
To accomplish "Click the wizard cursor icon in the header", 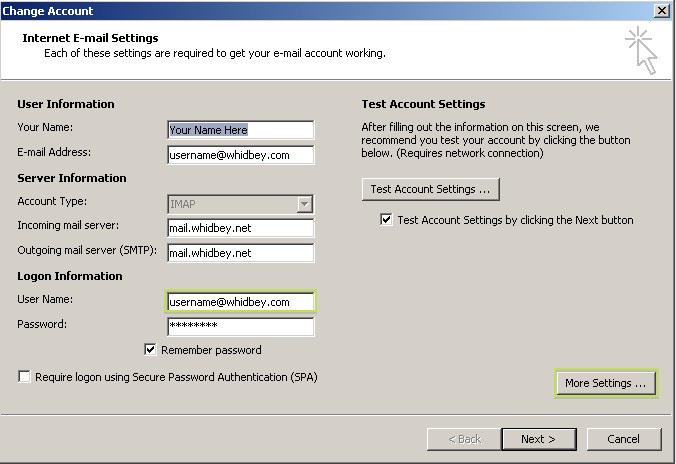I will 642,50.
